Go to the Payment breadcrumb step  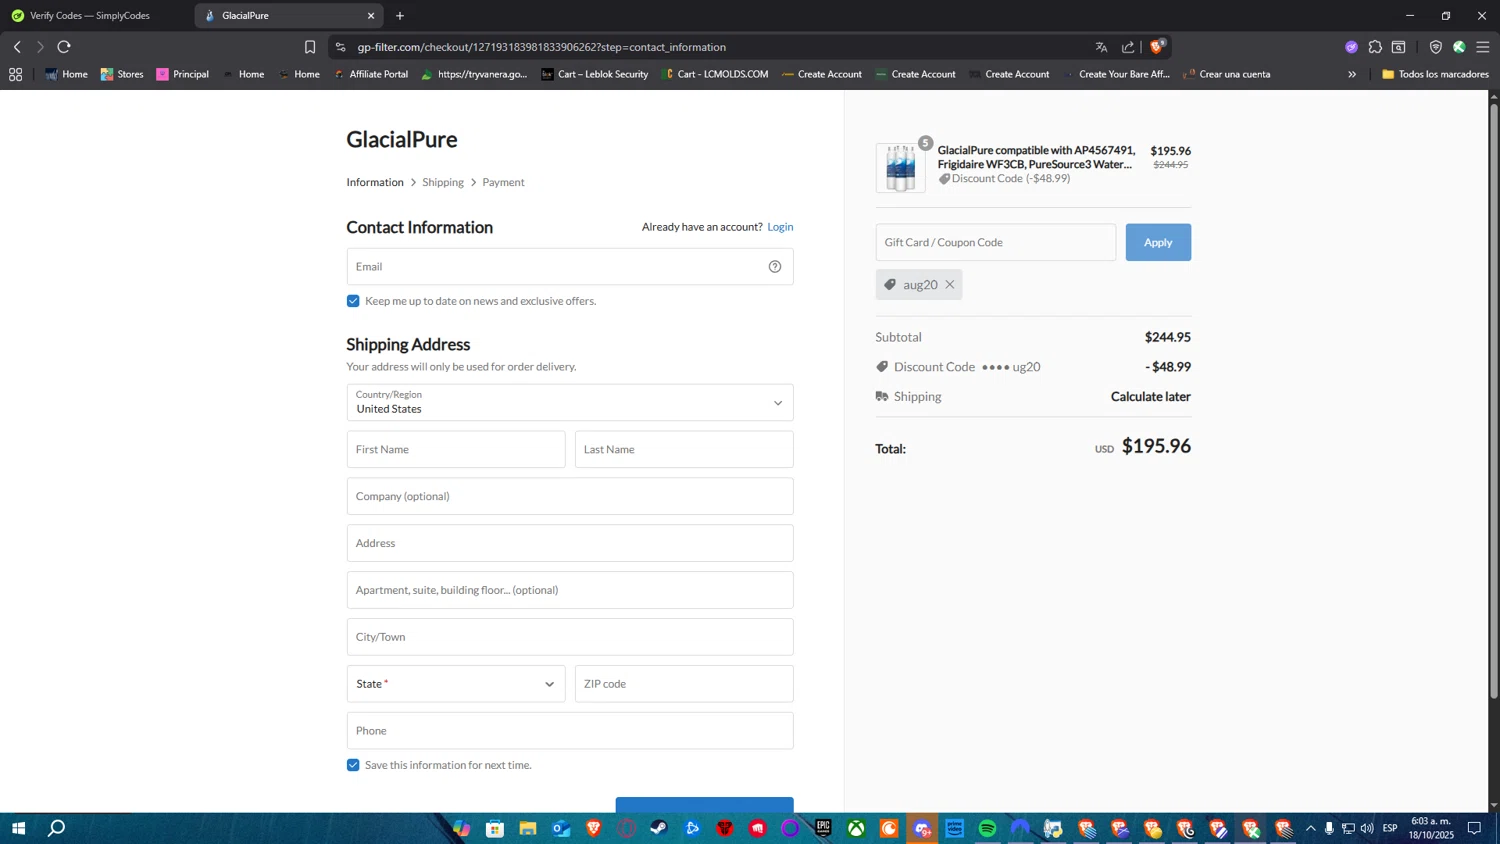(503, 182)
